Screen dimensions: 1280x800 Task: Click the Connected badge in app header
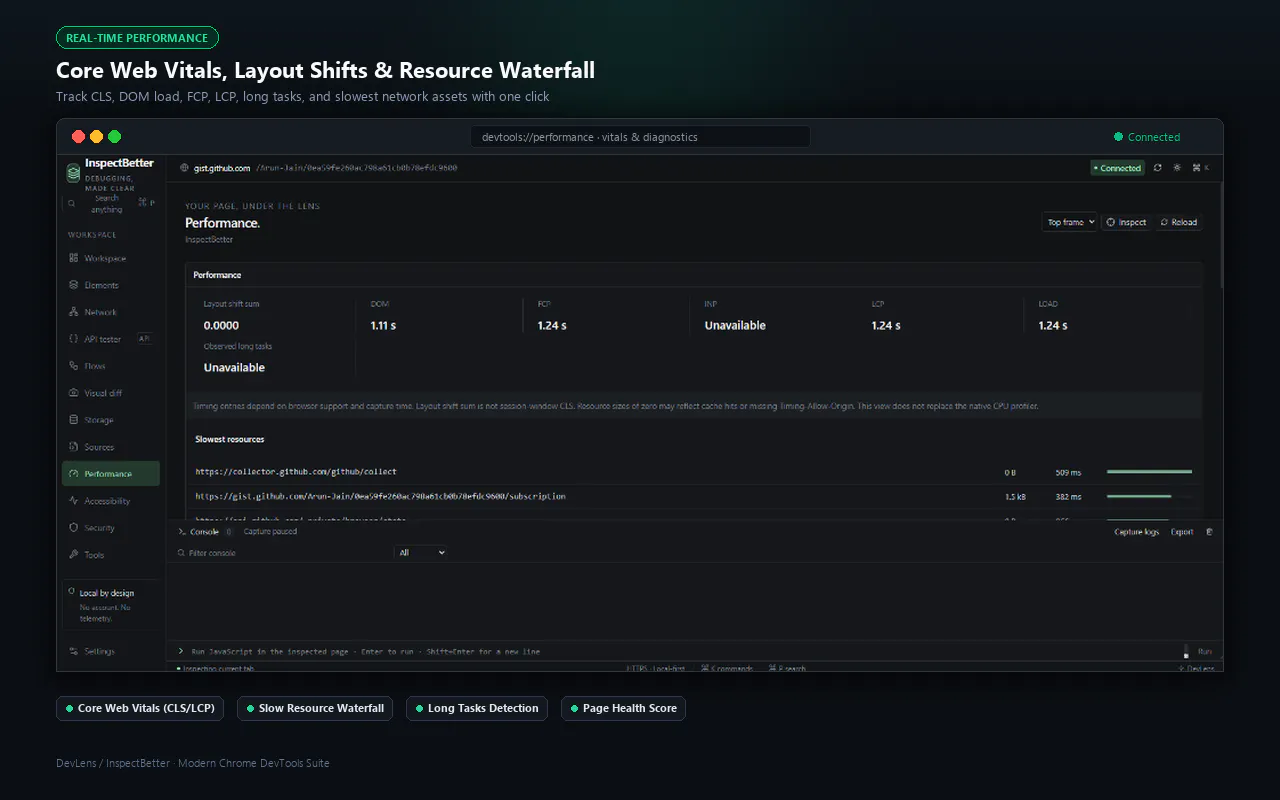[x=1117, y=168]
